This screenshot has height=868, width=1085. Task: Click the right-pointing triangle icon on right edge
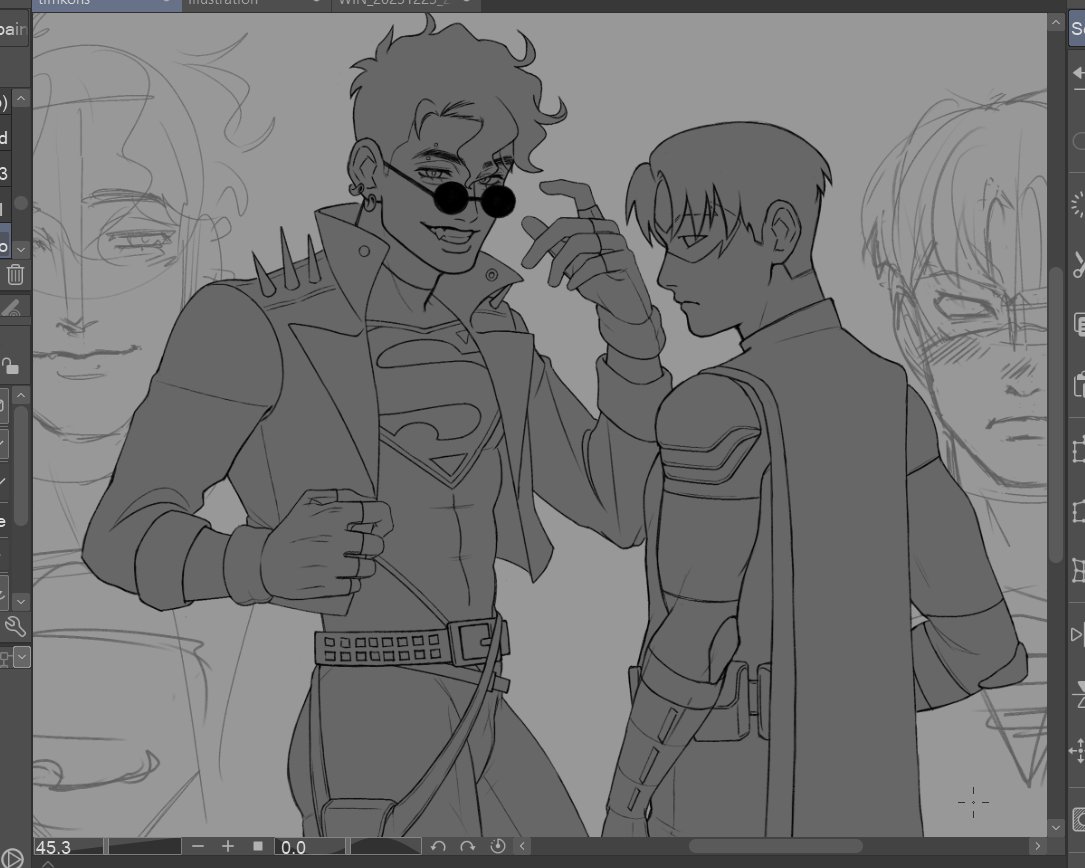[x=1077, y=635]
